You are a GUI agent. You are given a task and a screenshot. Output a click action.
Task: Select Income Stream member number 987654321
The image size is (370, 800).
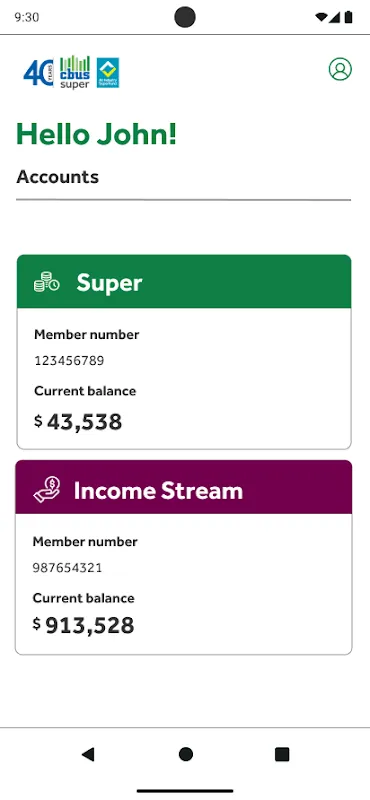[67, 567]
